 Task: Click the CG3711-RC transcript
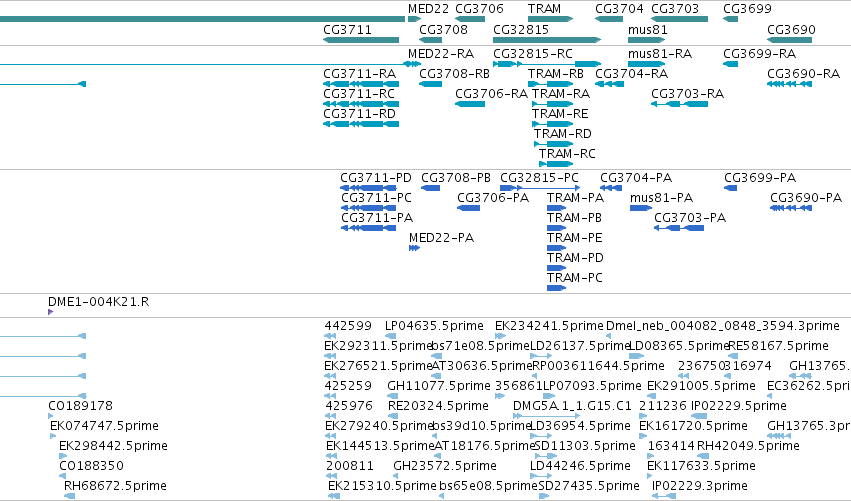359,94
